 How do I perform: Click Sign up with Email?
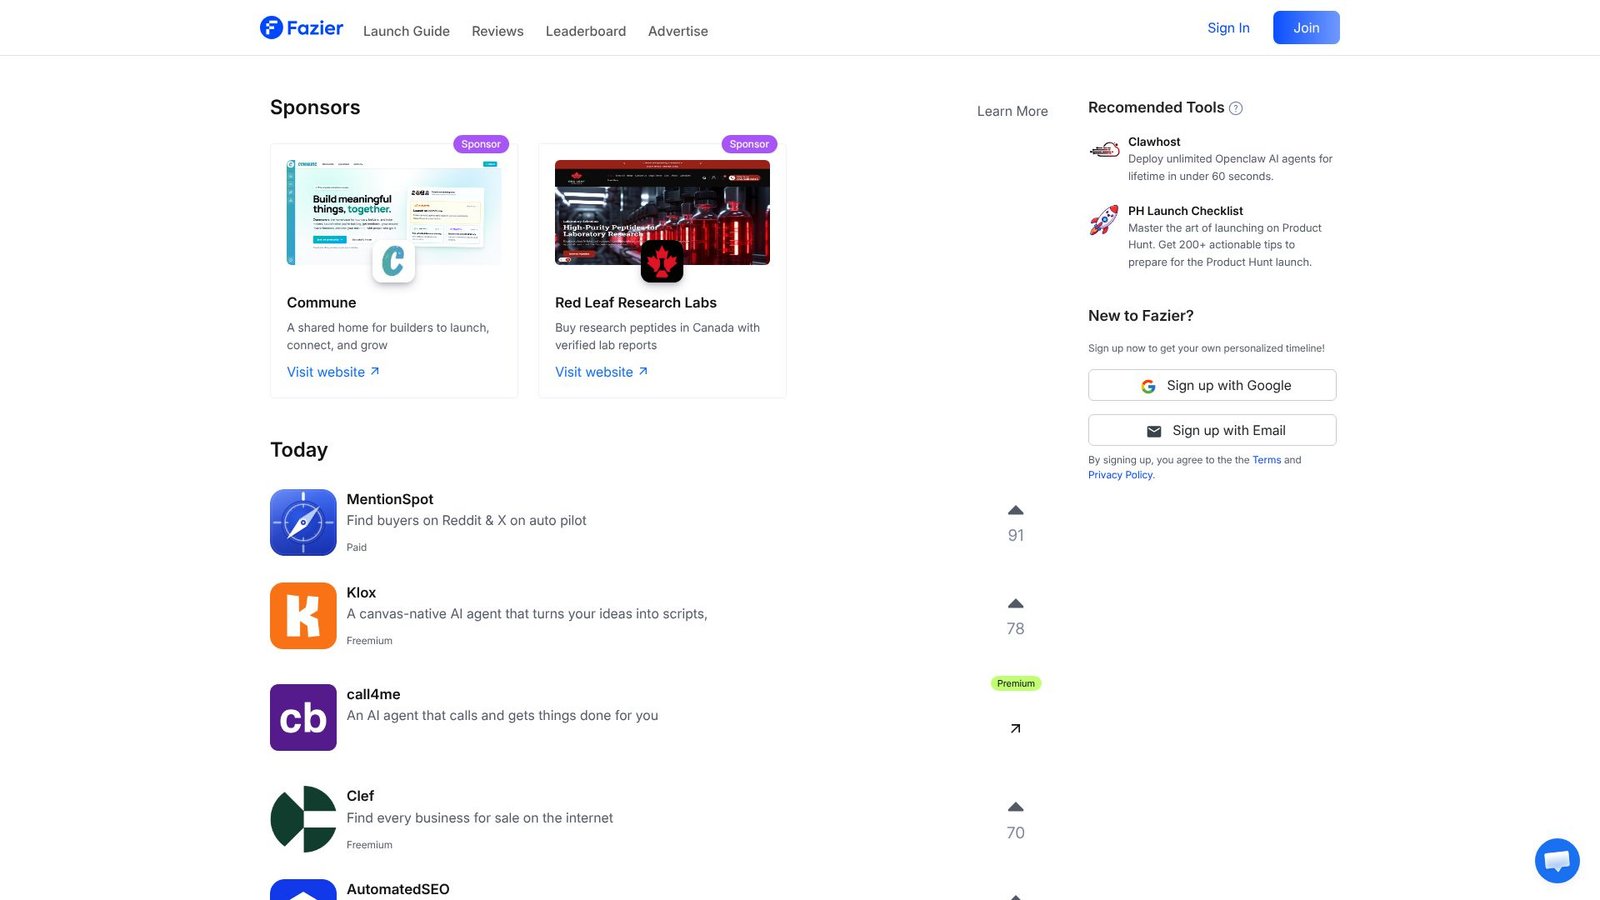click(1212, 430)
